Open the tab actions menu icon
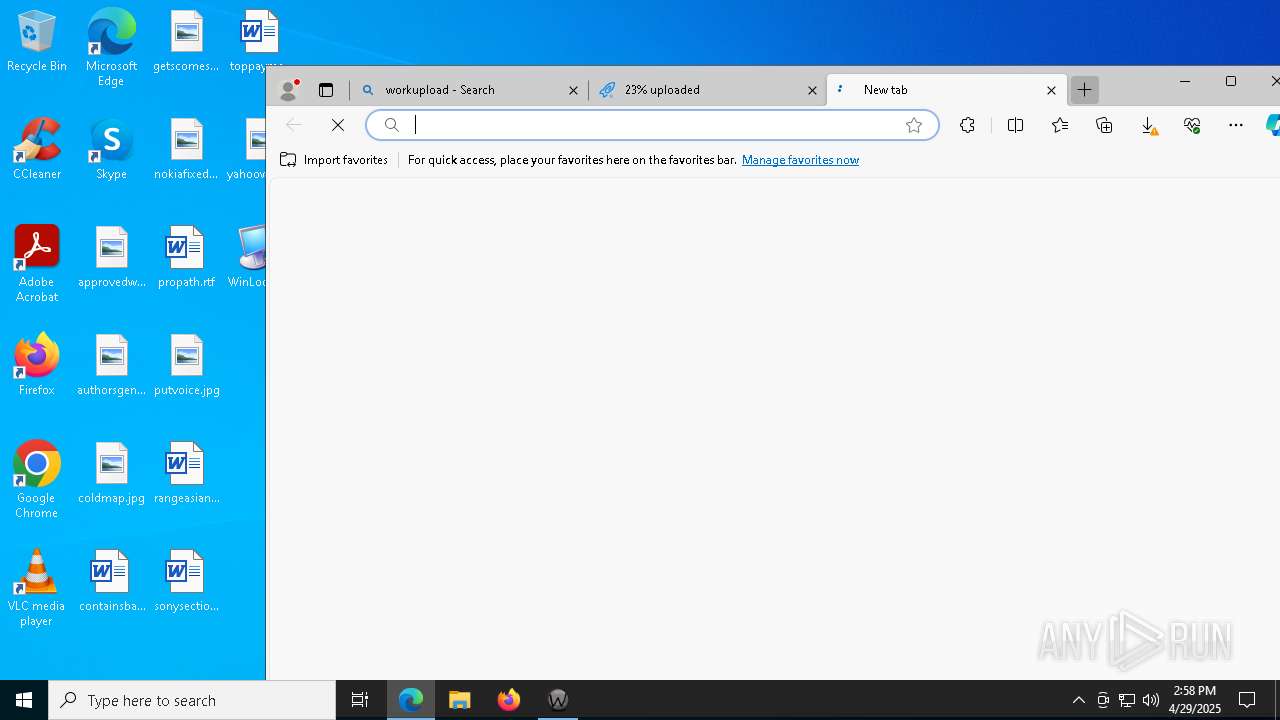The image size is (1280, 720). [x=326, y=90]
